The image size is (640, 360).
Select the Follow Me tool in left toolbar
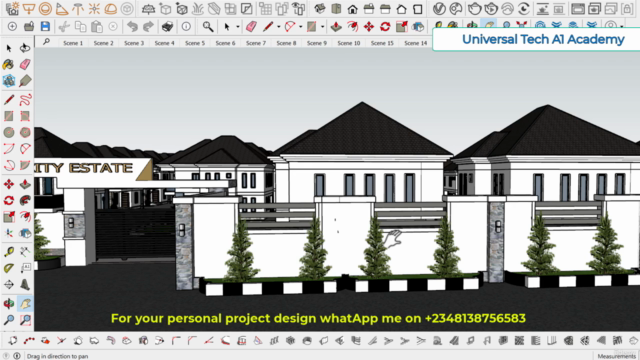point(25,200)
